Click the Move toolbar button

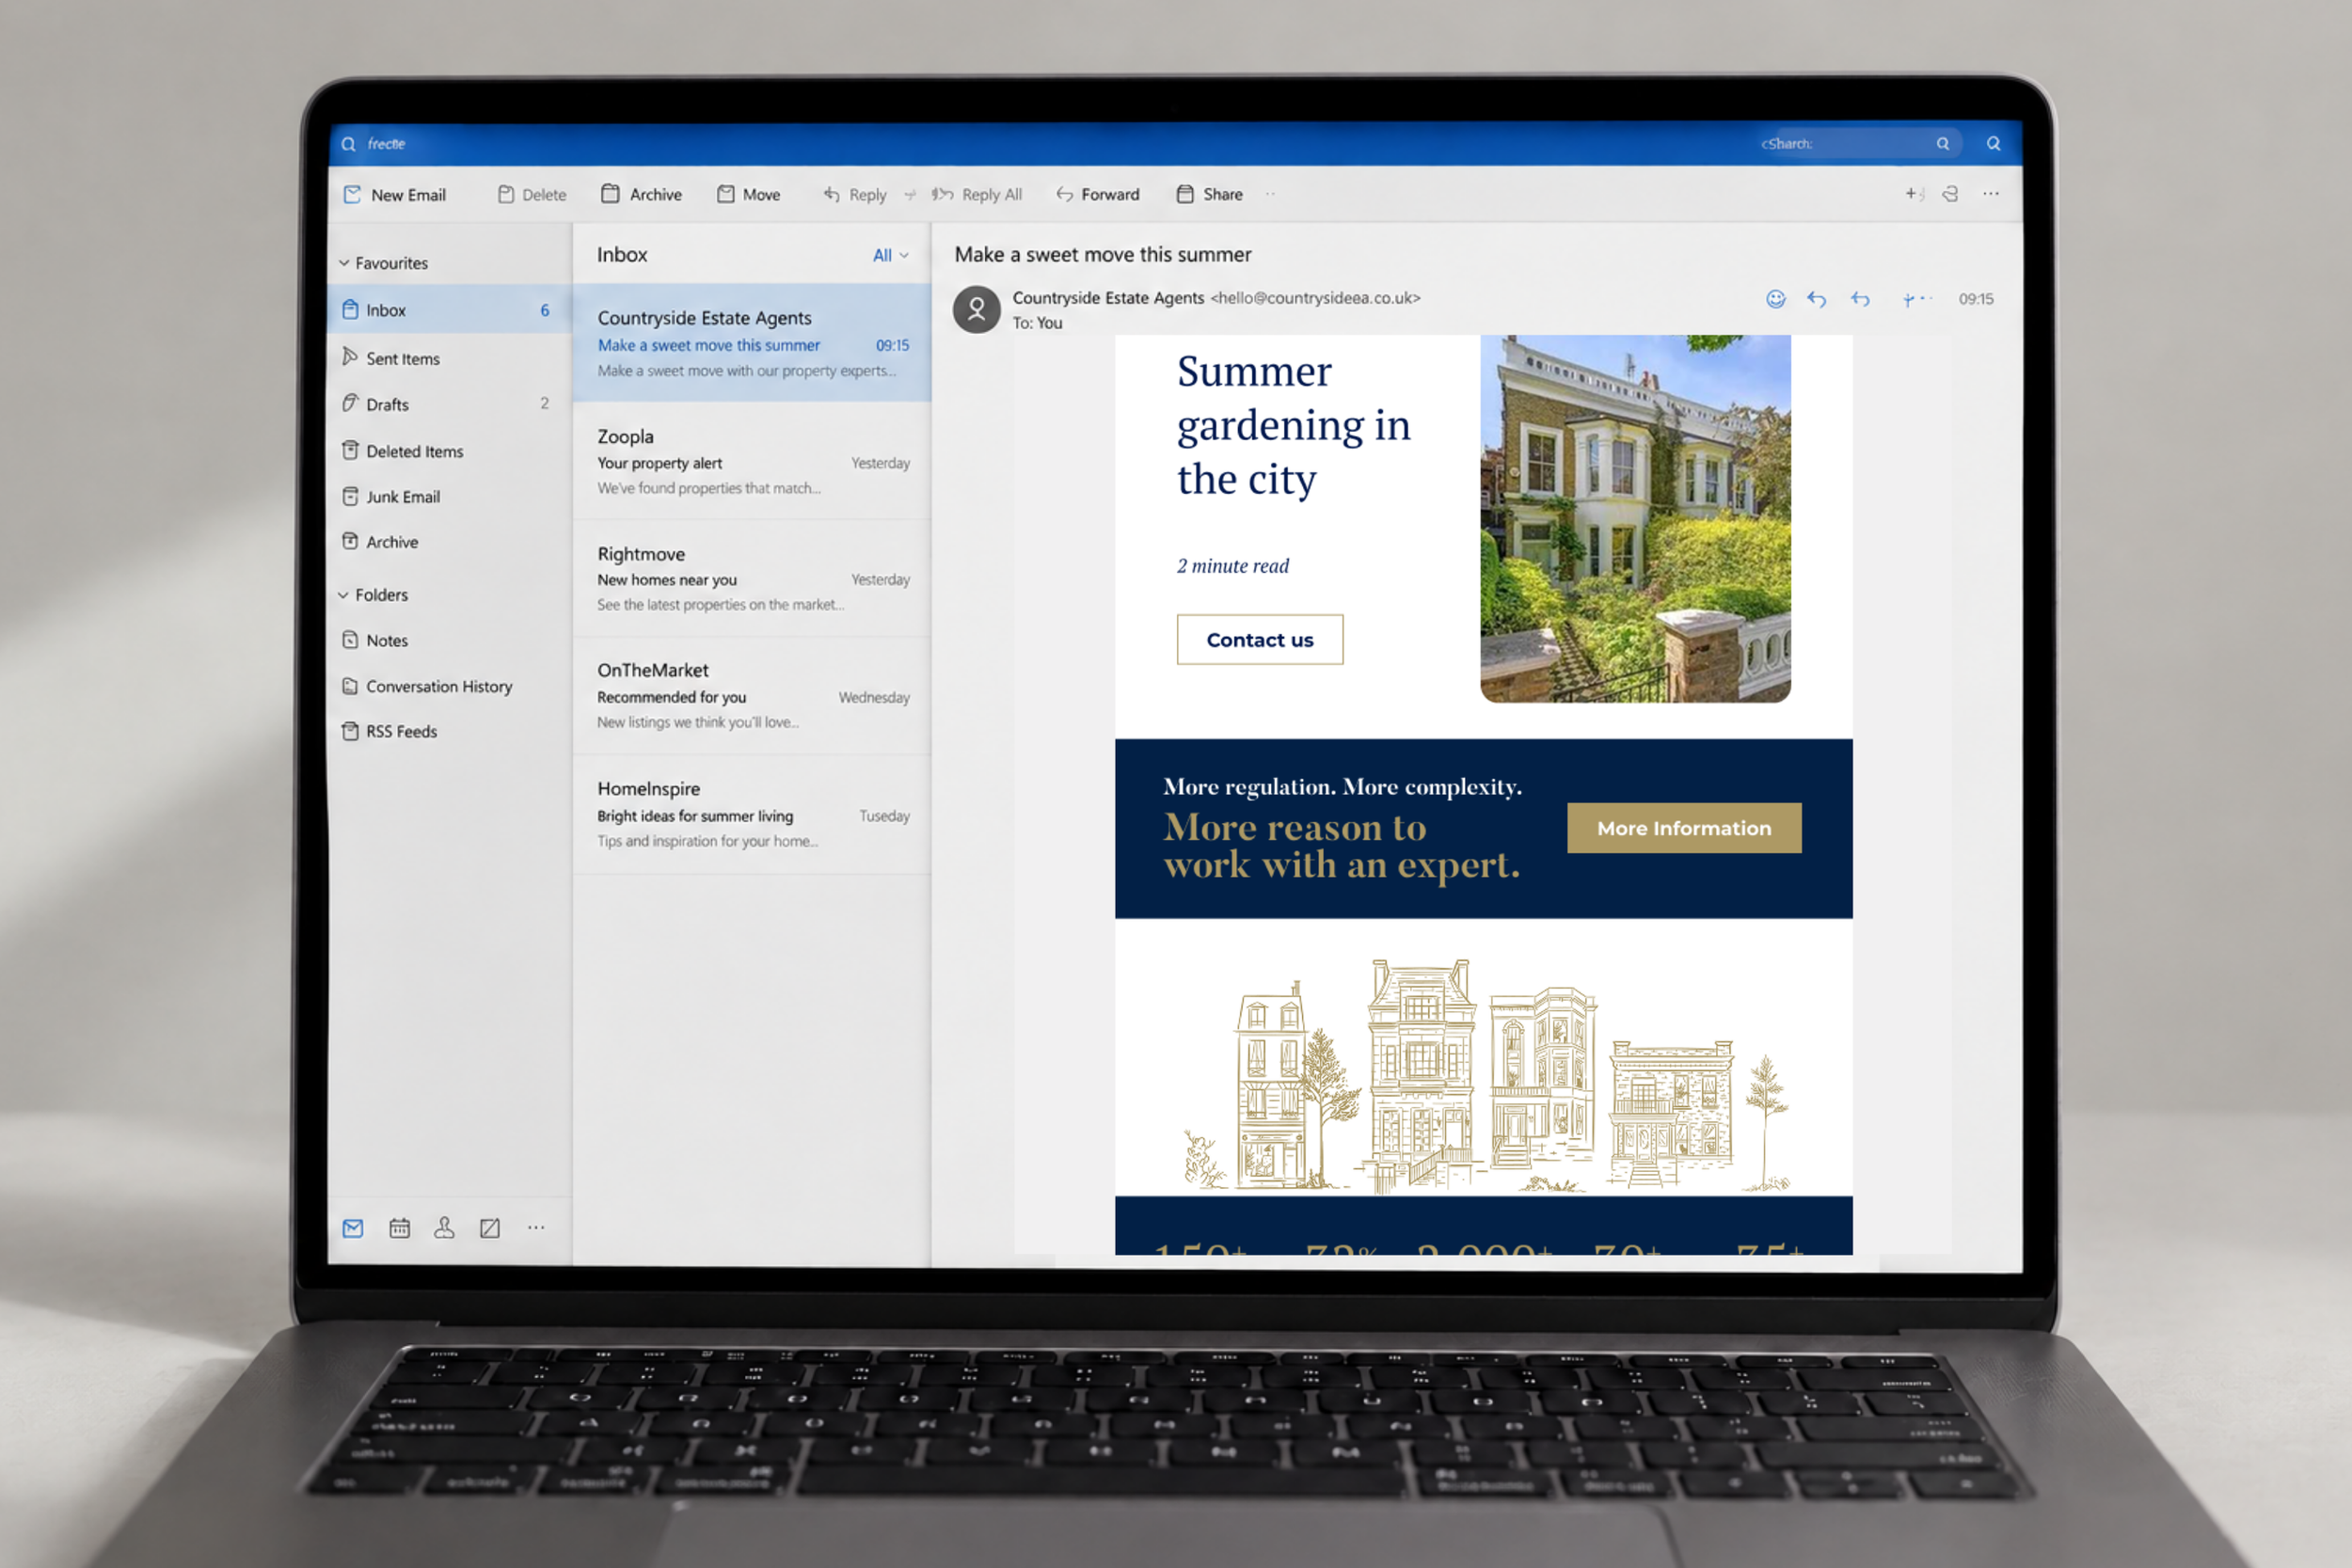click(748, 194)
